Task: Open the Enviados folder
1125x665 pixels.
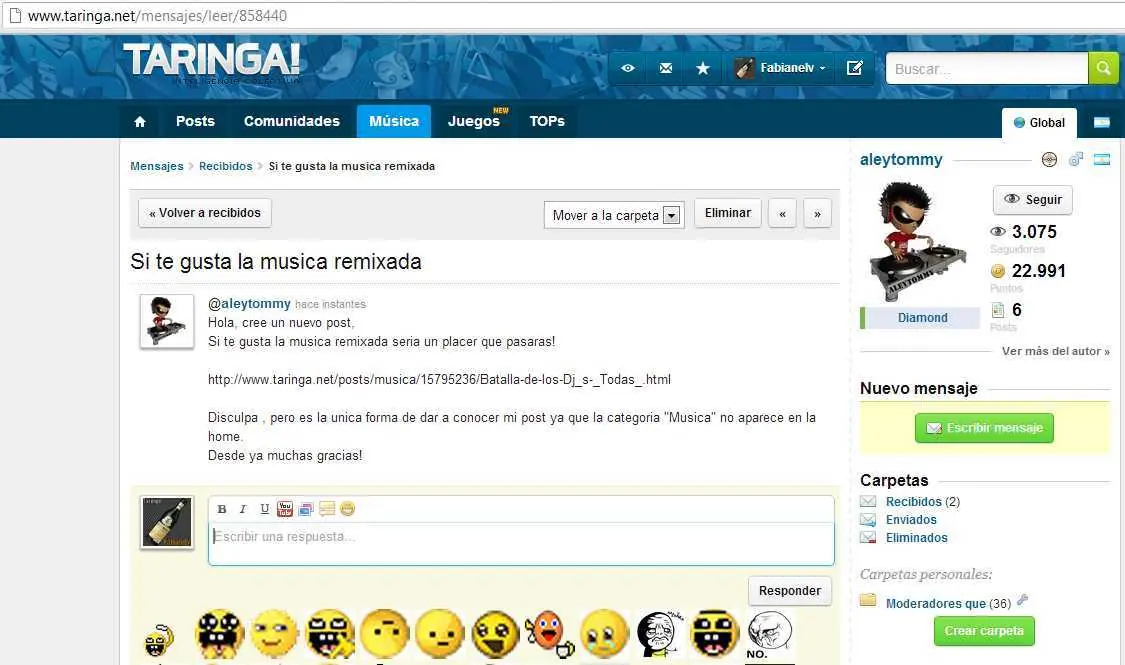Action: [911, 519]
